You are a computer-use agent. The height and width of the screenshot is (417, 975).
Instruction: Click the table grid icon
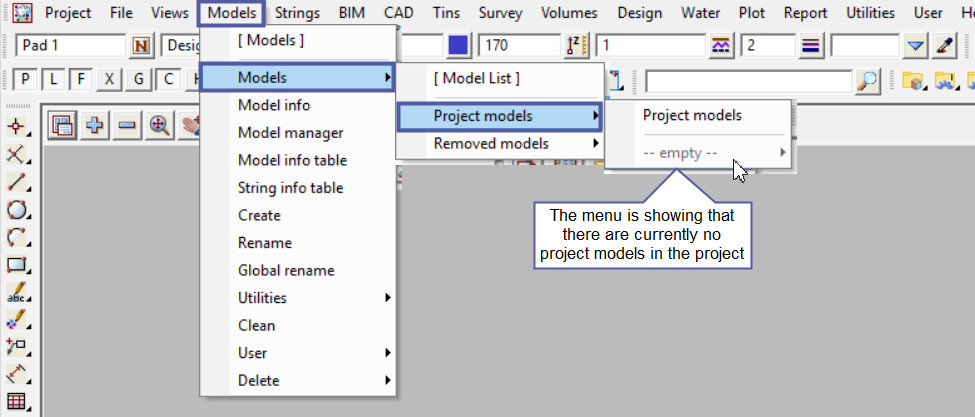coord(17,404)
